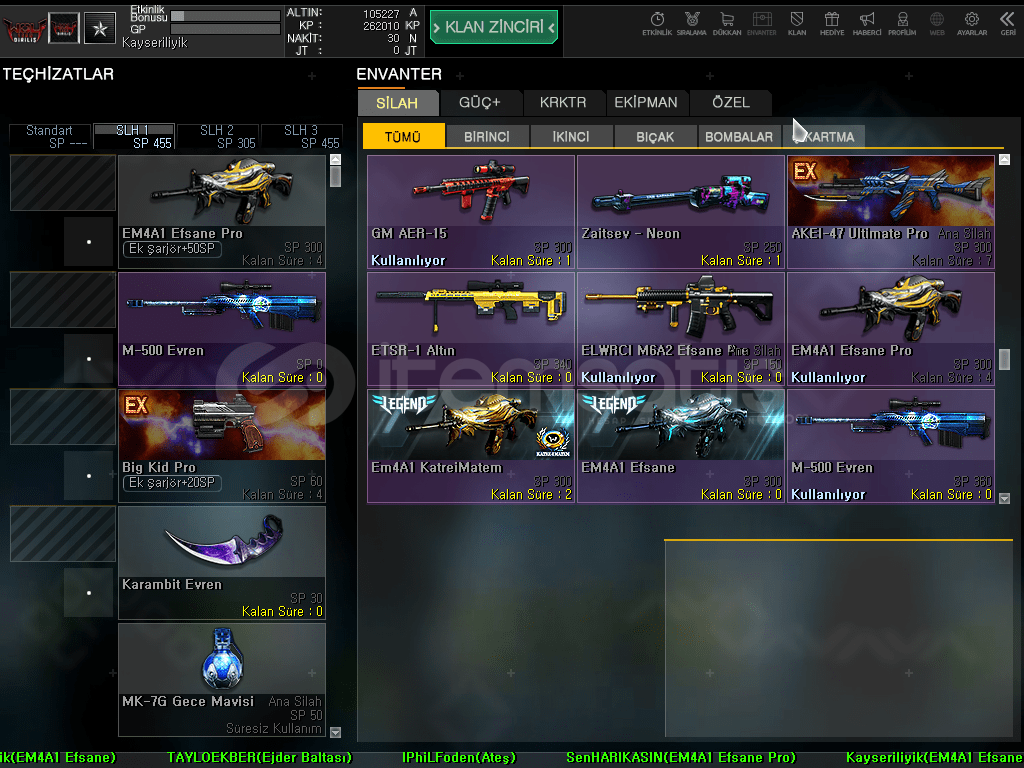This screenshot has width=1024, height=768.
Task: Select the Standart loadout slot
Action: coord(50,137)
